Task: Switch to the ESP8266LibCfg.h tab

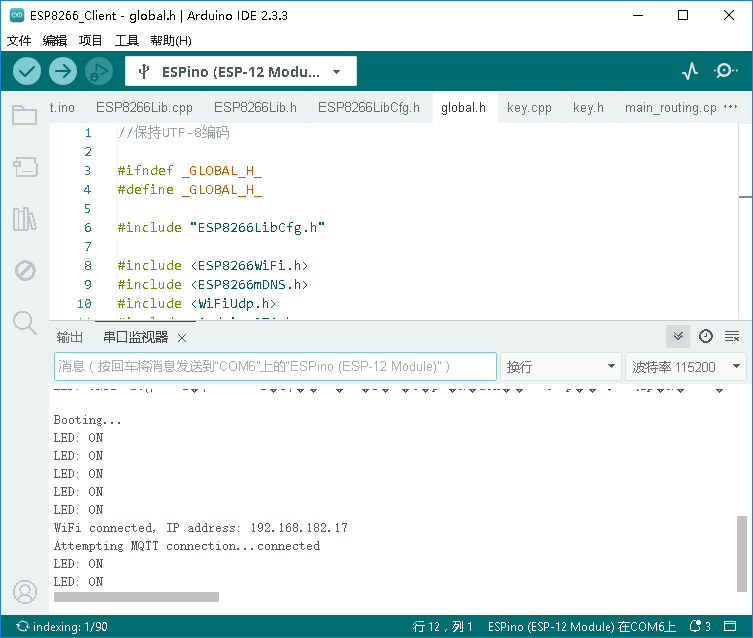Action: pyautogui.click(x=369, y=108)
